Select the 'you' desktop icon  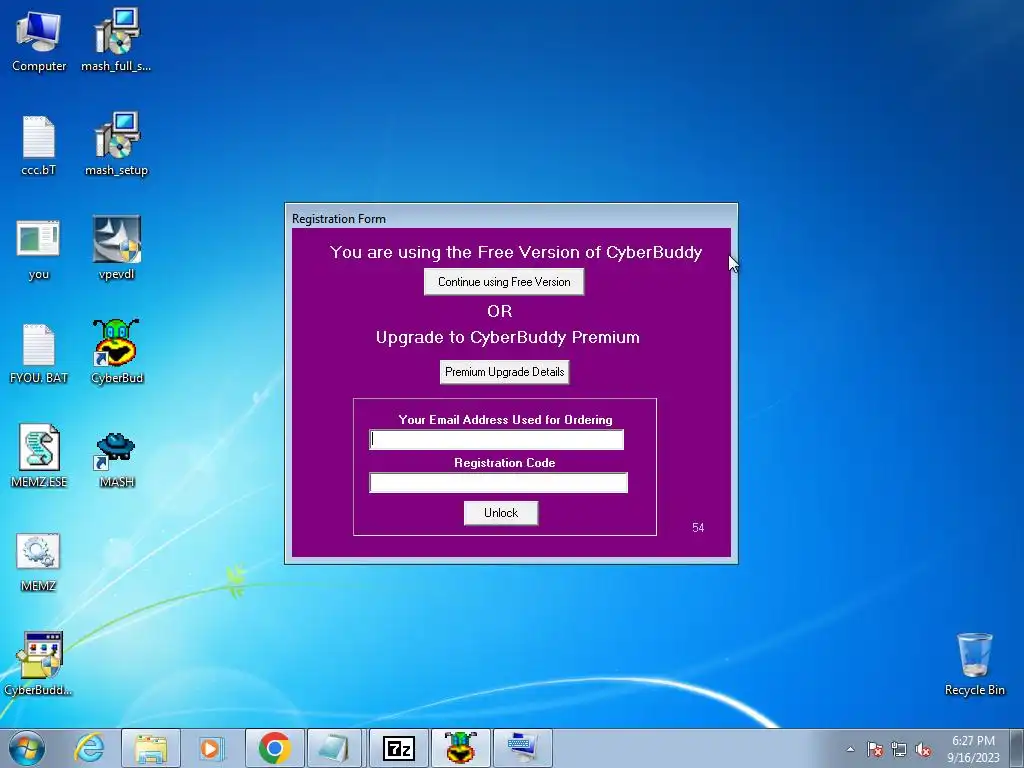(39, 251)
